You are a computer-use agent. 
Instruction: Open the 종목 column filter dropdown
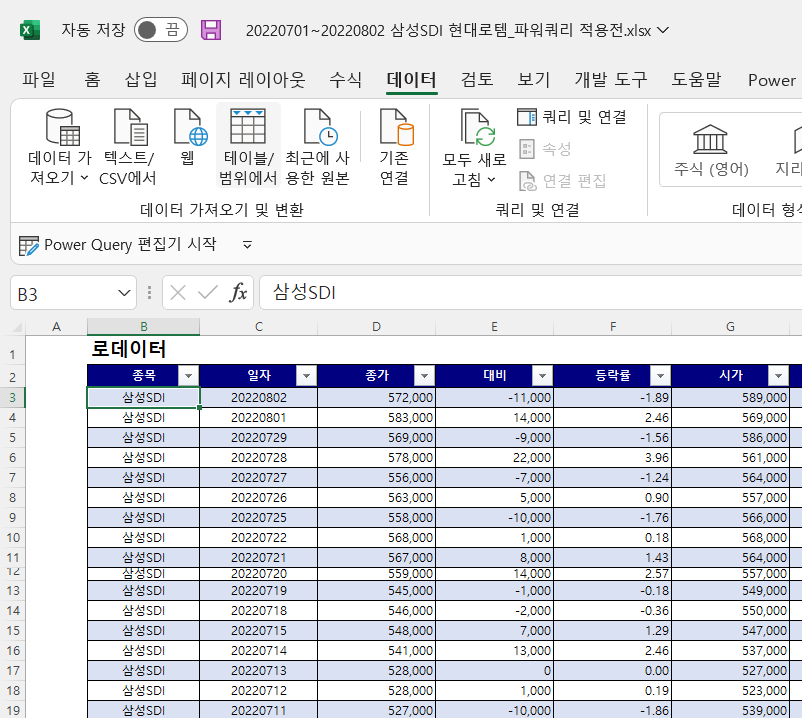(x=188, y=376)
